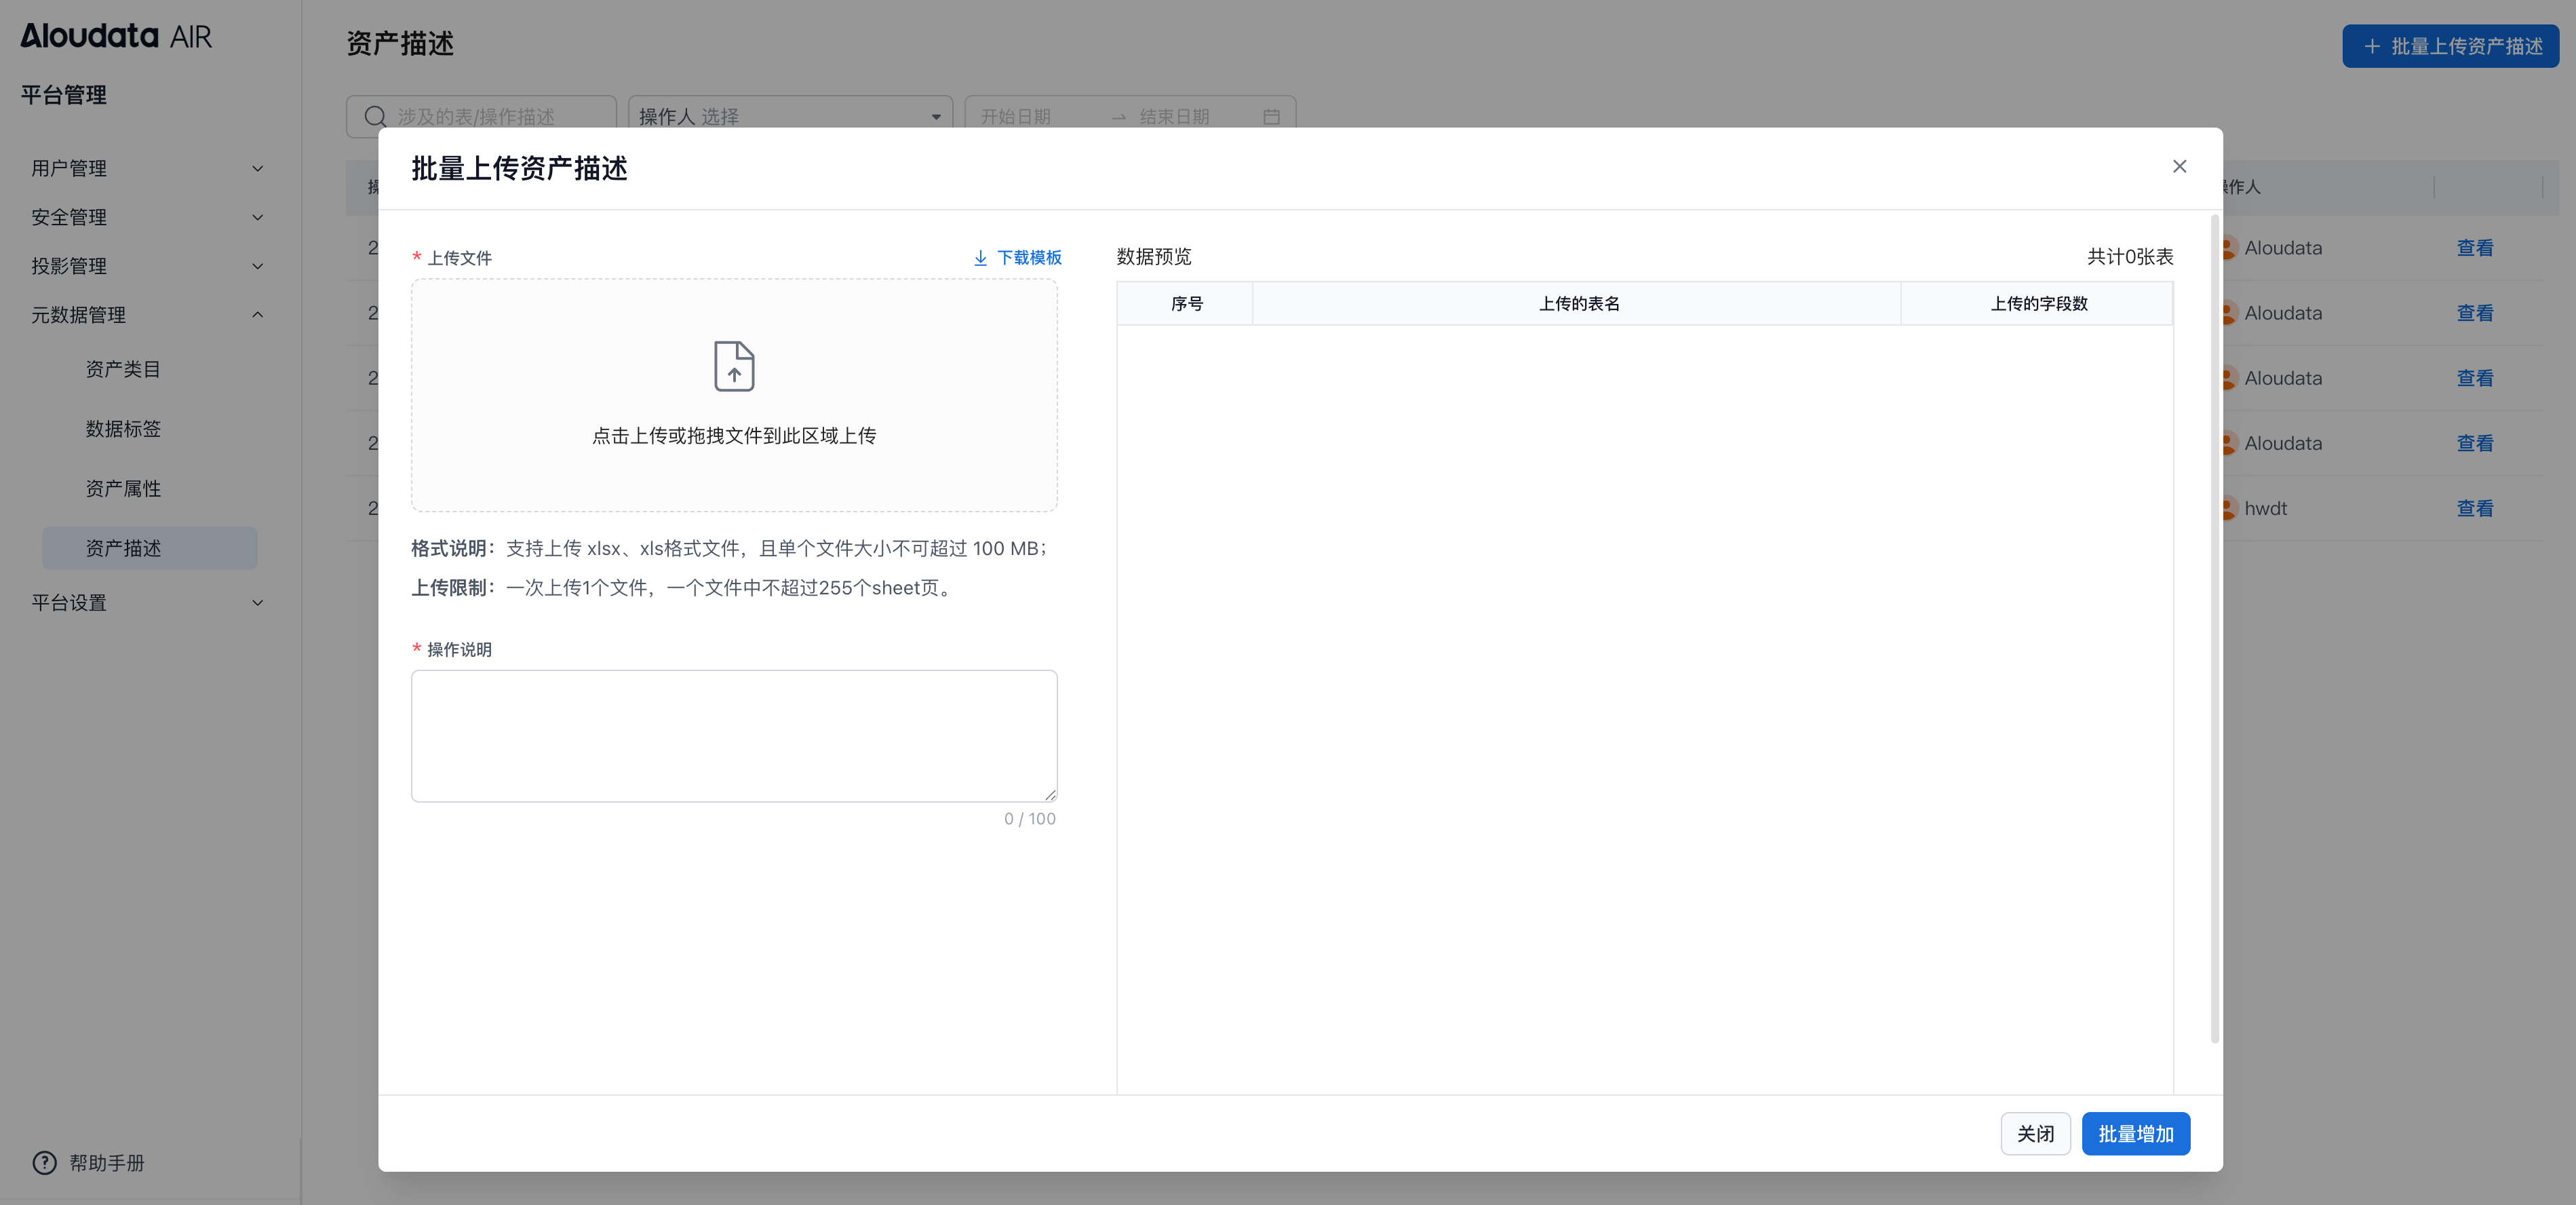This screenshot has width=2576, height=1205.
Task: Click the 批量增加 button
Action: [x=2135, y=1133]
